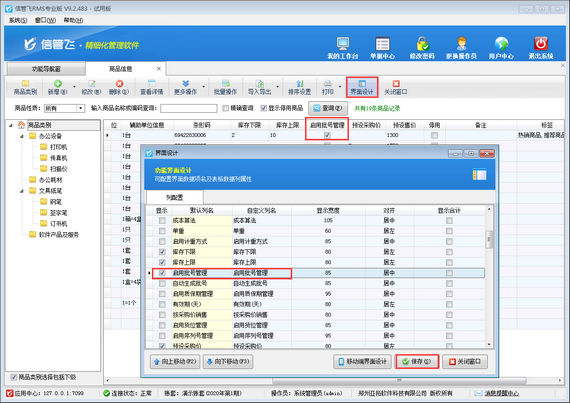Open 单据中心 list icon
The width and height of the screenshot is (570, 403).
[382, 44]
